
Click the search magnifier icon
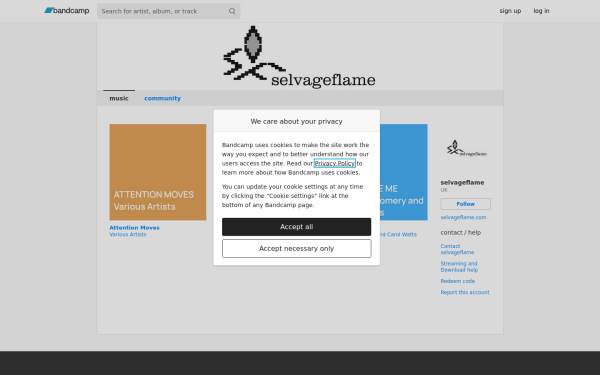(x=232, y=11)
